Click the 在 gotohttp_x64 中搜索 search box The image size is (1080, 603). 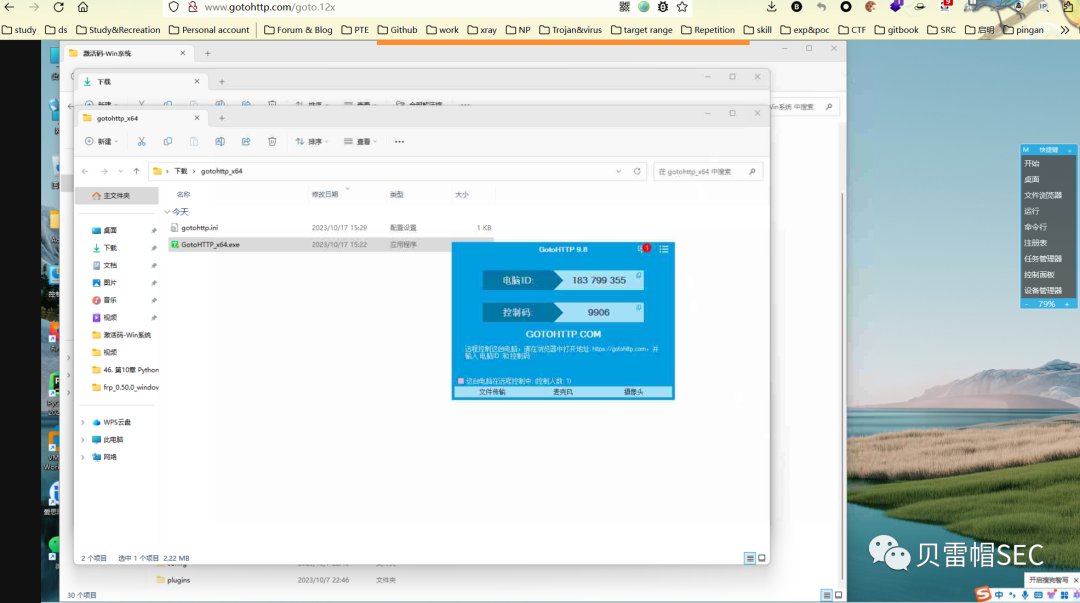click(707, 171)
